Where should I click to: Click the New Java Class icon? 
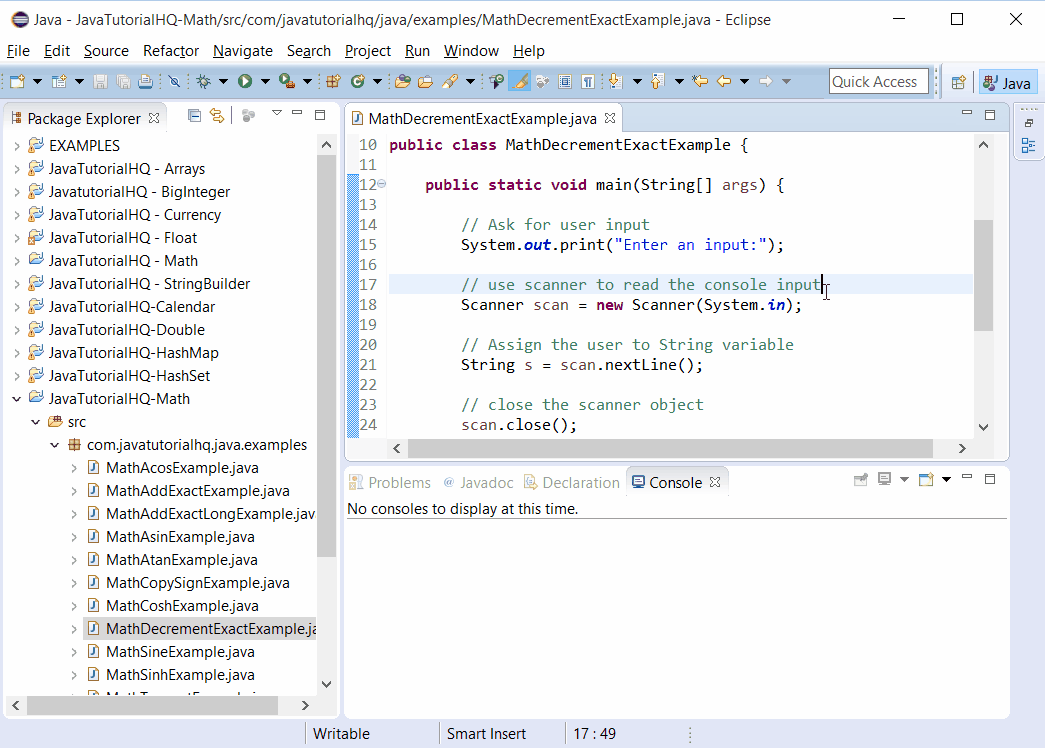coord(358,81)
